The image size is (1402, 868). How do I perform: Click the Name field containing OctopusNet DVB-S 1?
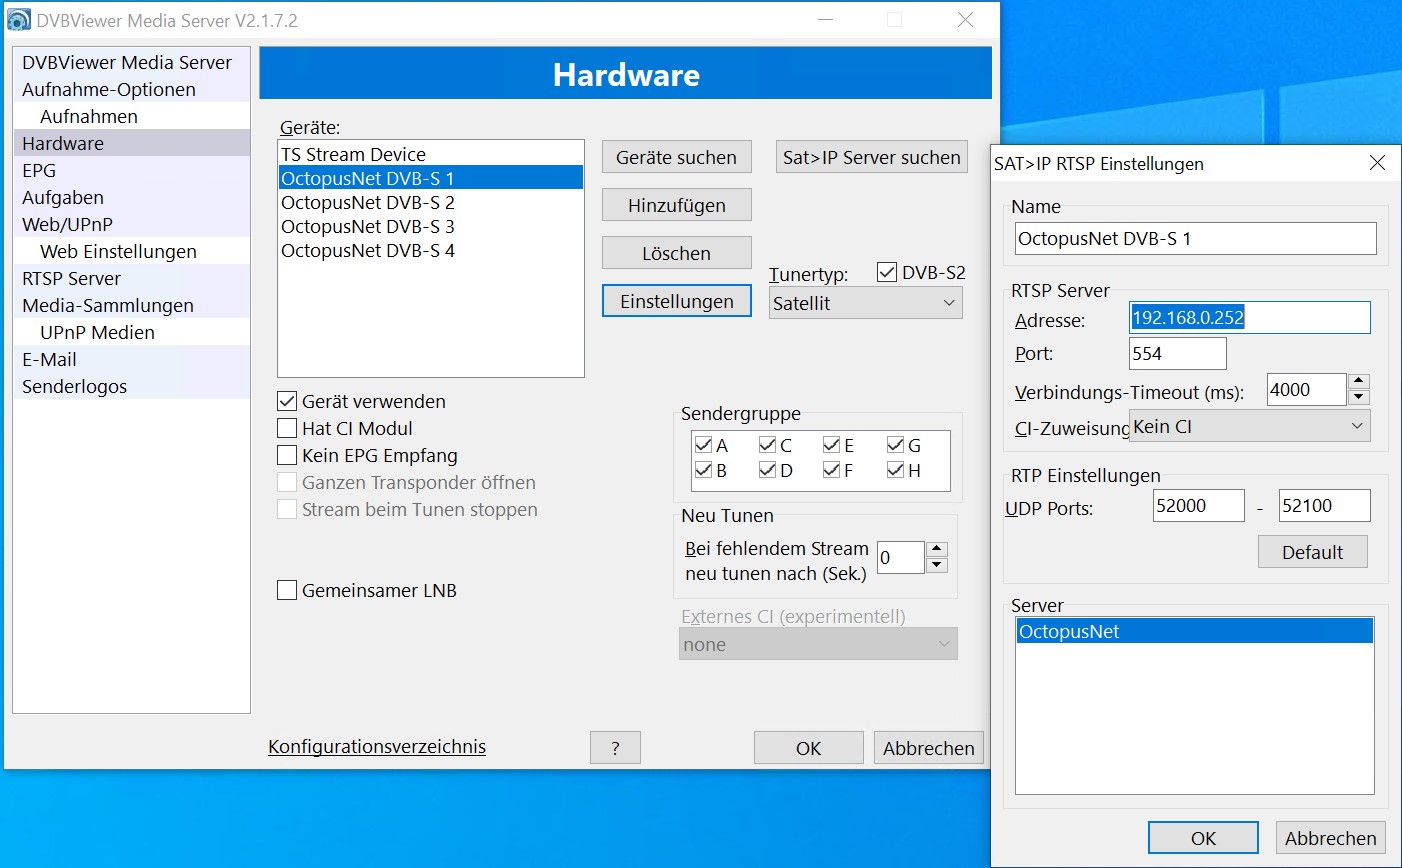click(x=1196, y=238)
